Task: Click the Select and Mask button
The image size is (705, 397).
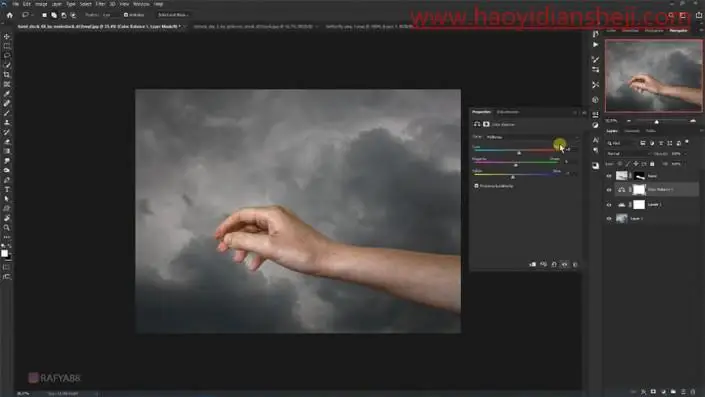Action: pyautogui.click(x=173, y=15)
